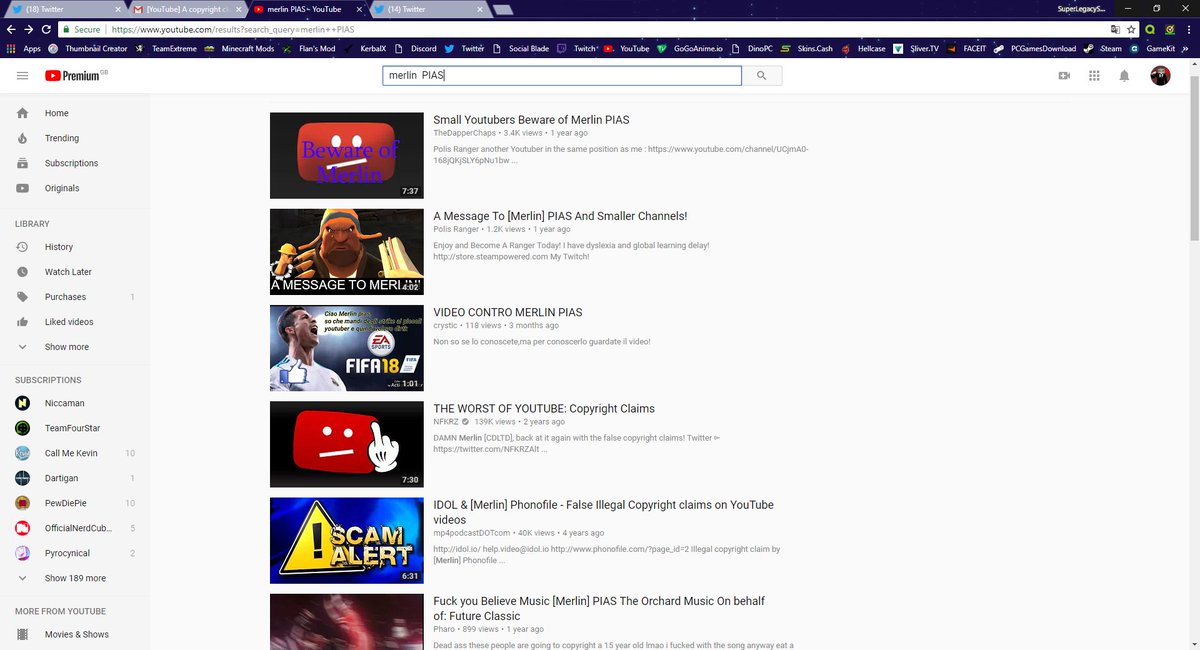The width and height of the screenshot is (1200, 650).
Task: Open the notifications bell
Action: 1124,76
